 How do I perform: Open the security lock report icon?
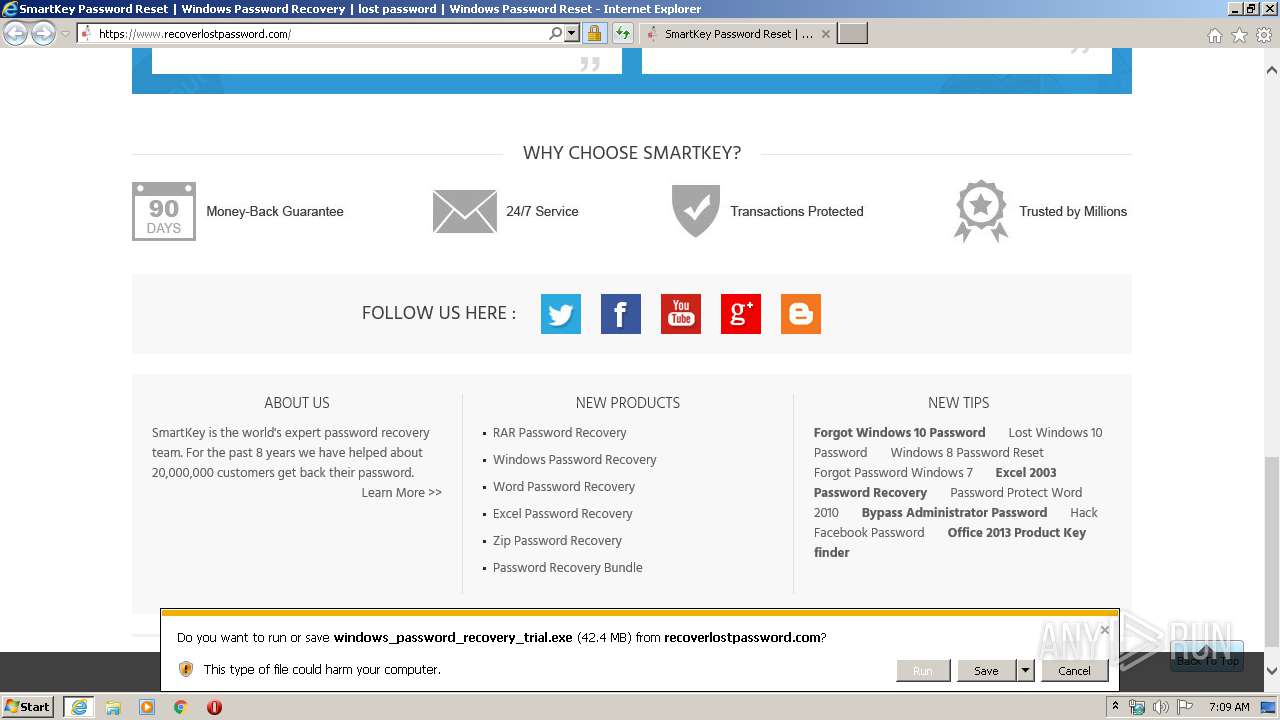(x=594, y=33)
